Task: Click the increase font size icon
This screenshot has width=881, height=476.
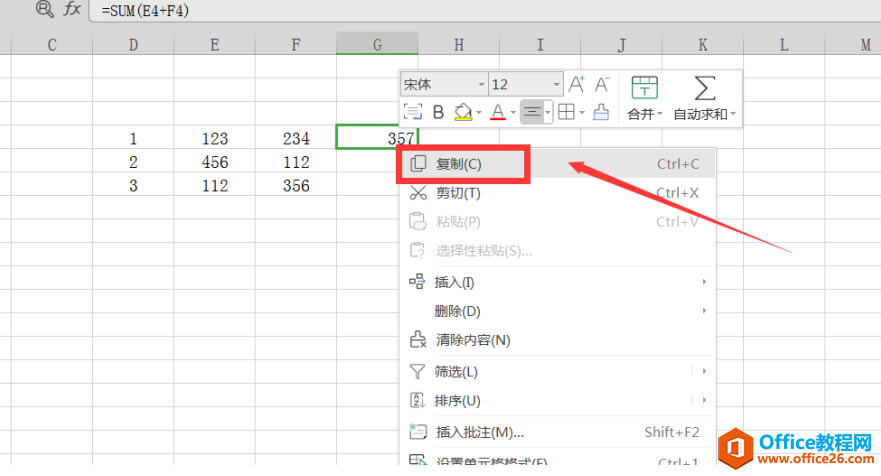Action: pos(576,84)
